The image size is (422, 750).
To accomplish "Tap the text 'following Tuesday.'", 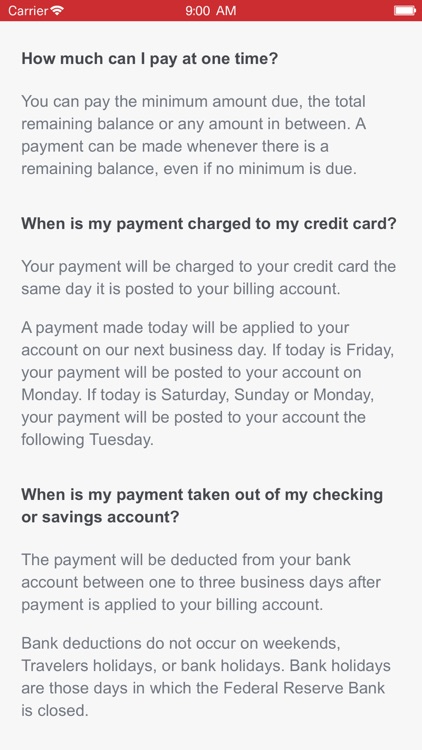I will coord(88,439).
